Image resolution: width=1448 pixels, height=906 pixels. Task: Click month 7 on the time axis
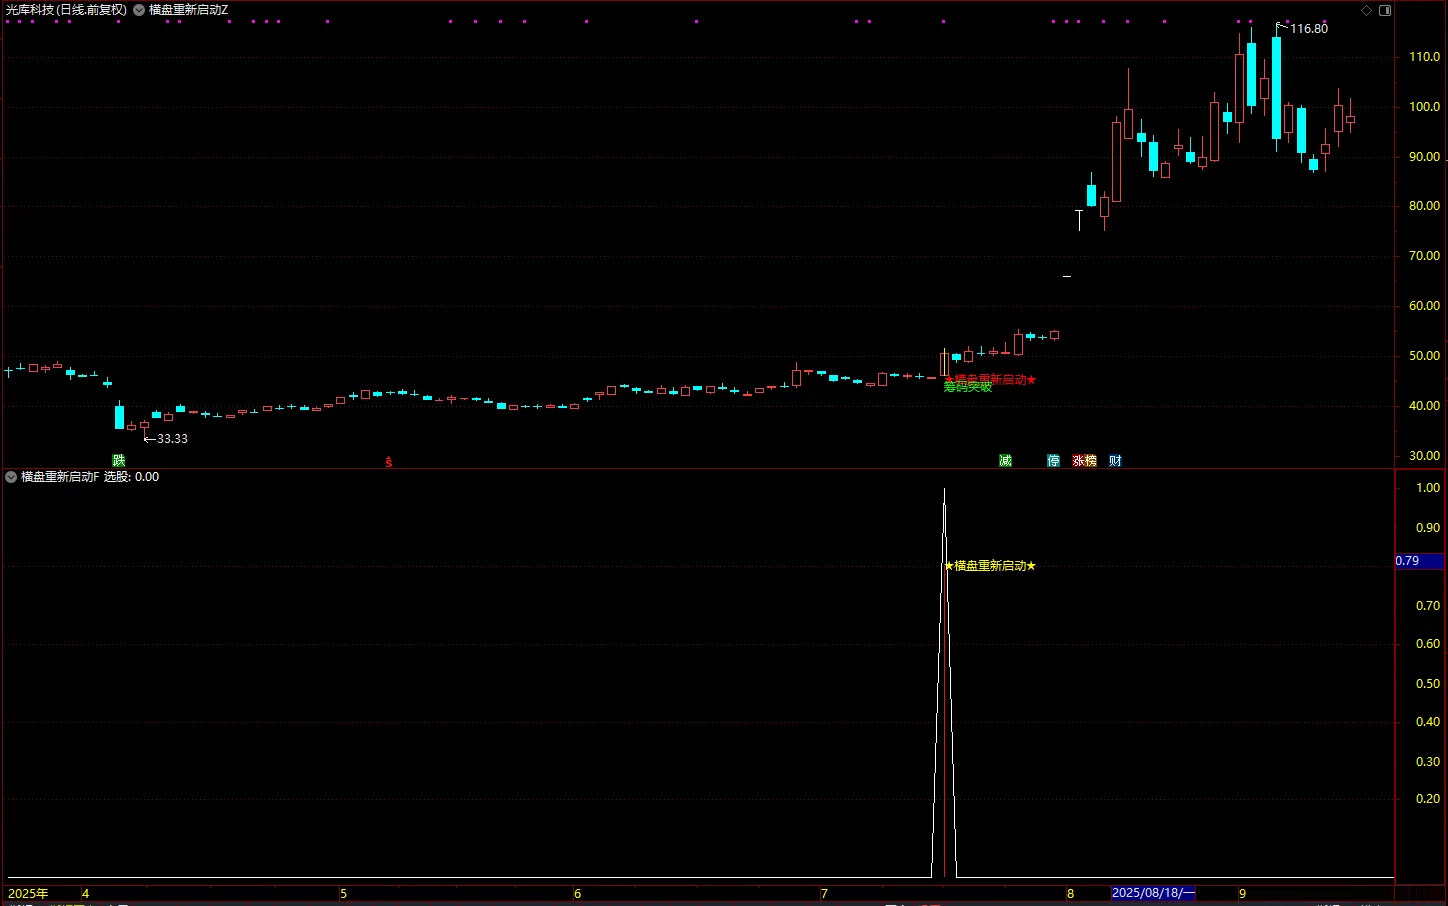(x=824, y=893)
